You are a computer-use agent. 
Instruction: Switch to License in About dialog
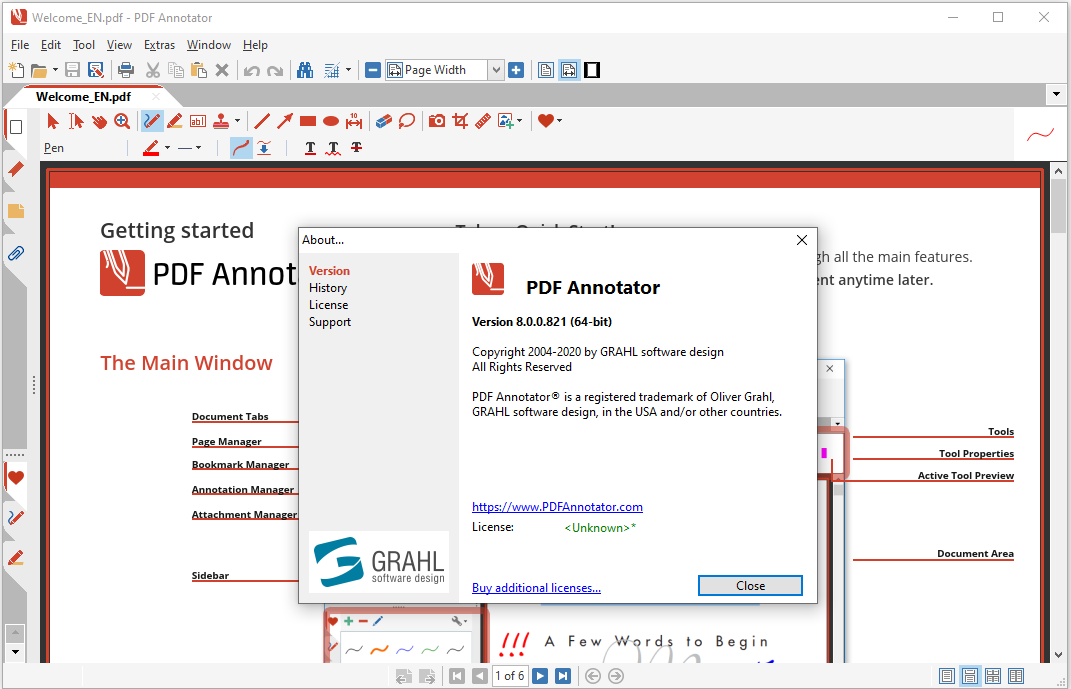pos(329,305)
